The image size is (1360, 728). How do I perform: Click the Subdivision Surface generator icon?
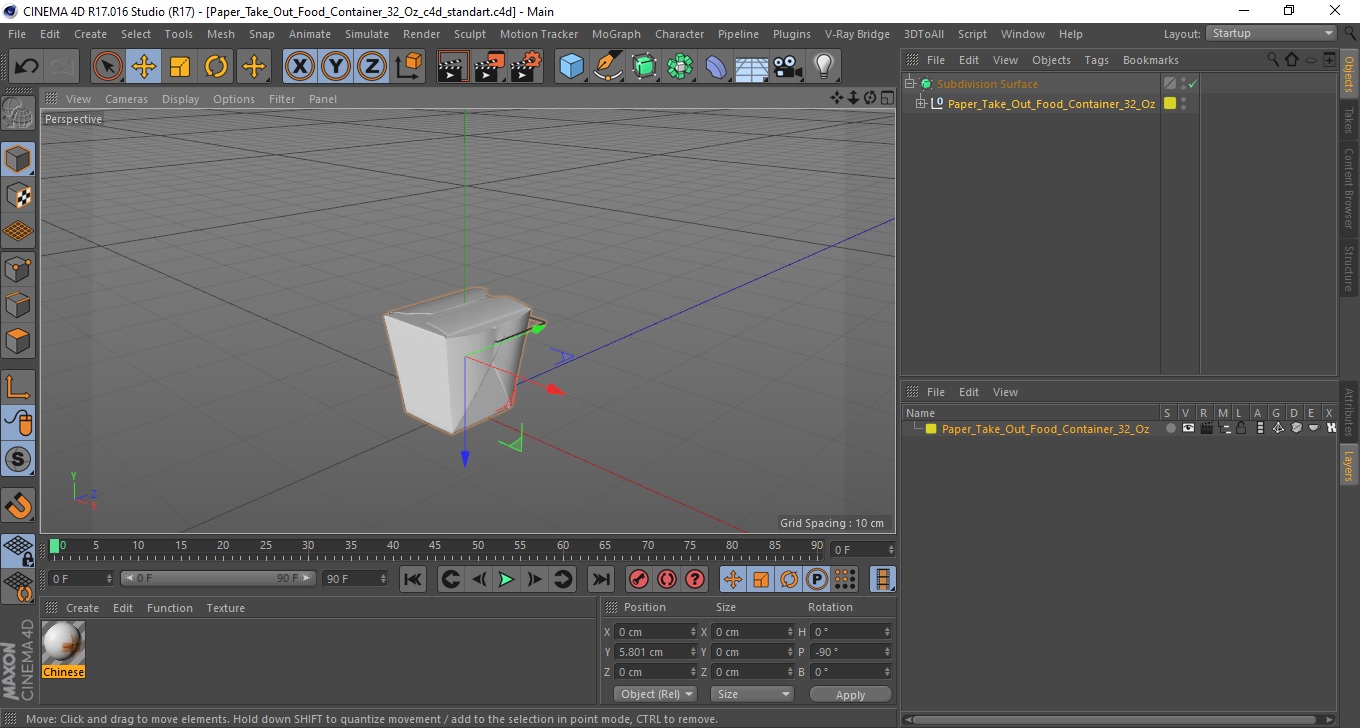pos(644,67)
